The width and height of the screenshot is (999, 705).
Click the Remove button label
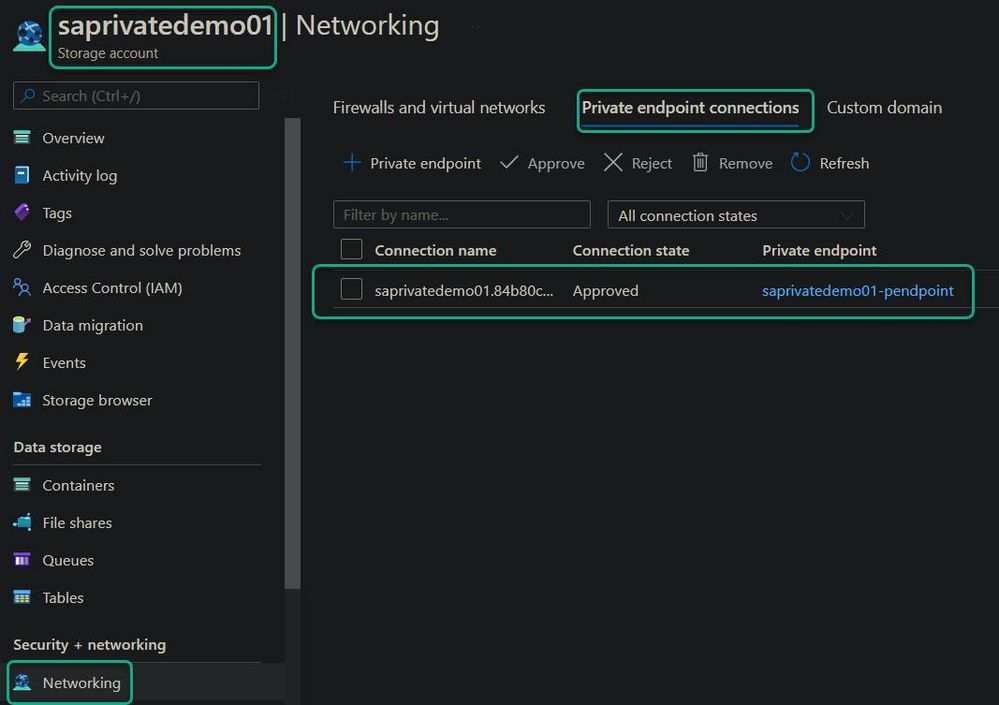coord(745,163)
